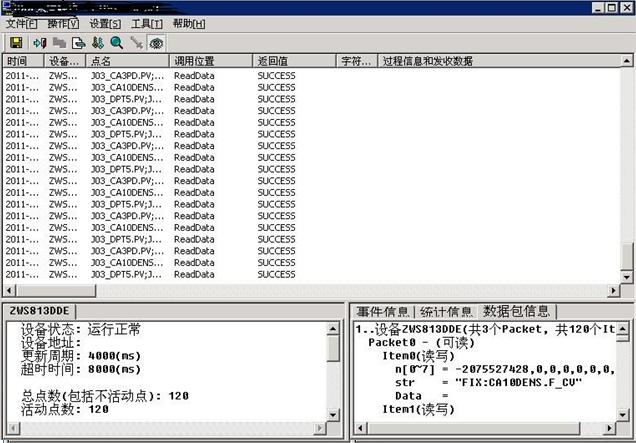Open the 设置(S) menu
This screenshot has height=443, width=636.
point(105,23)
